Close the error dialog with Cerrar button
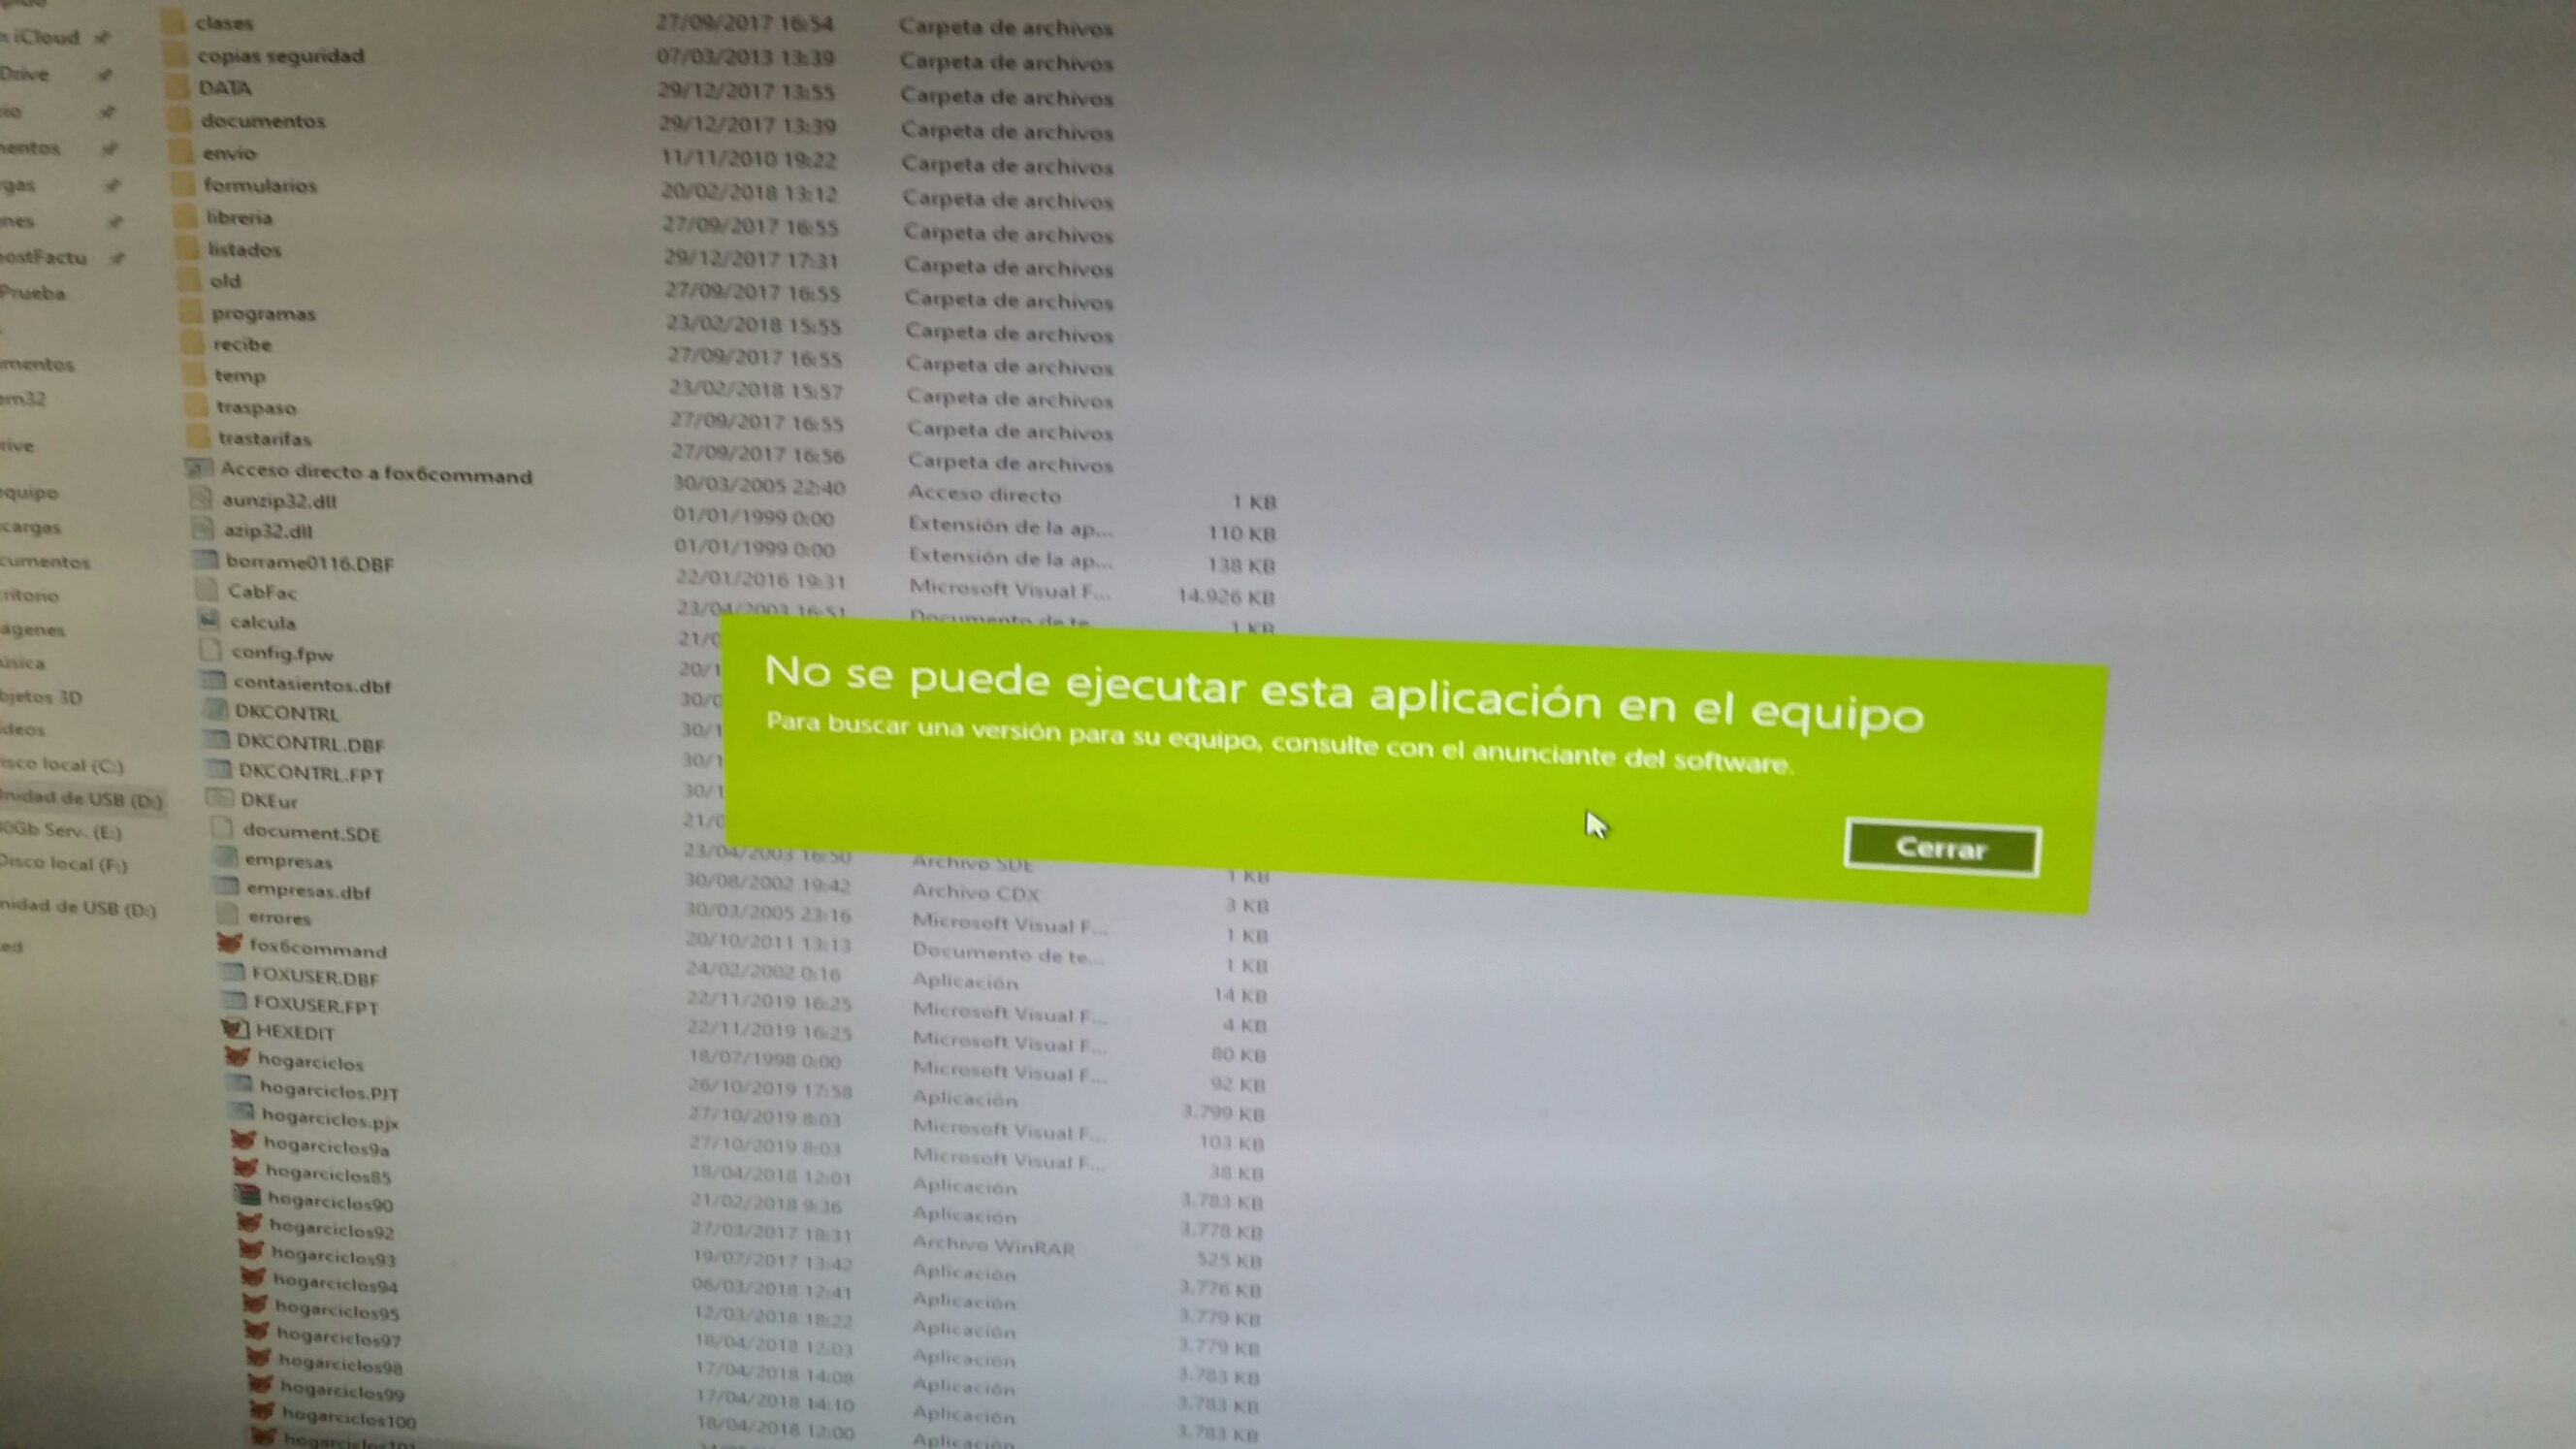 pyautogui.click(x=1941, y=846)
